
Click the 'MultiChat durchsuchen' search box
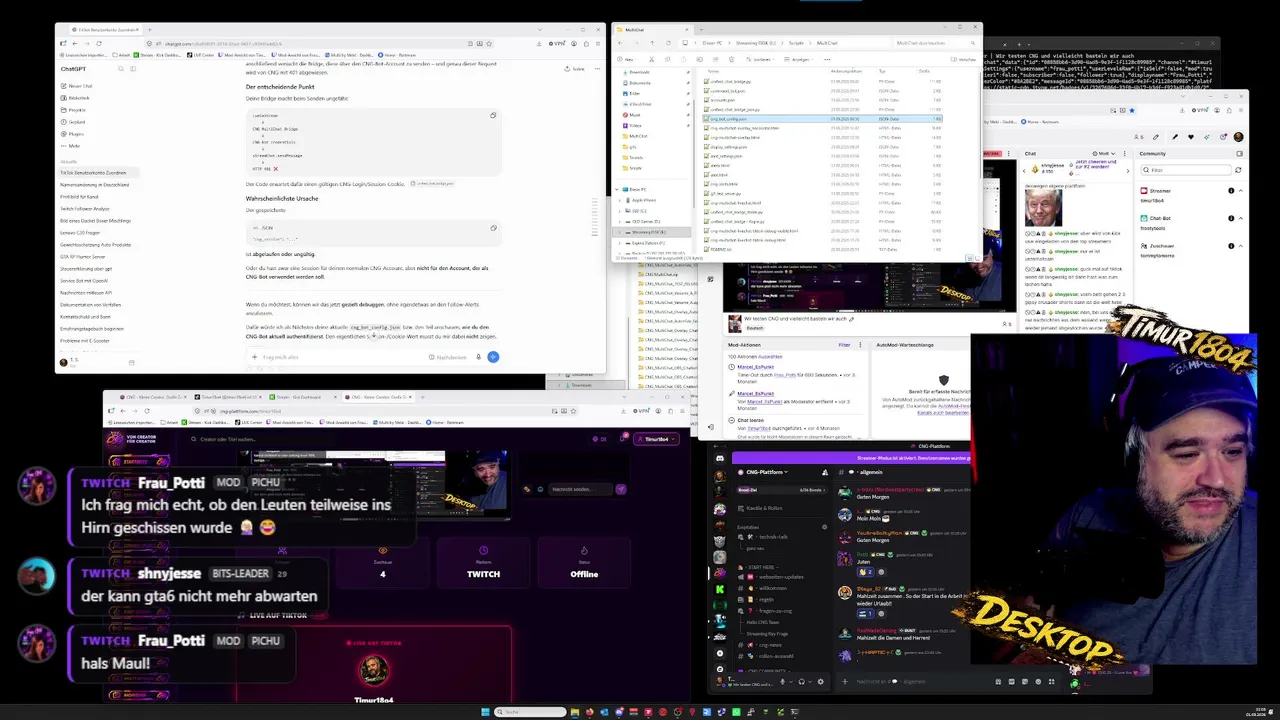click(933, 43)
